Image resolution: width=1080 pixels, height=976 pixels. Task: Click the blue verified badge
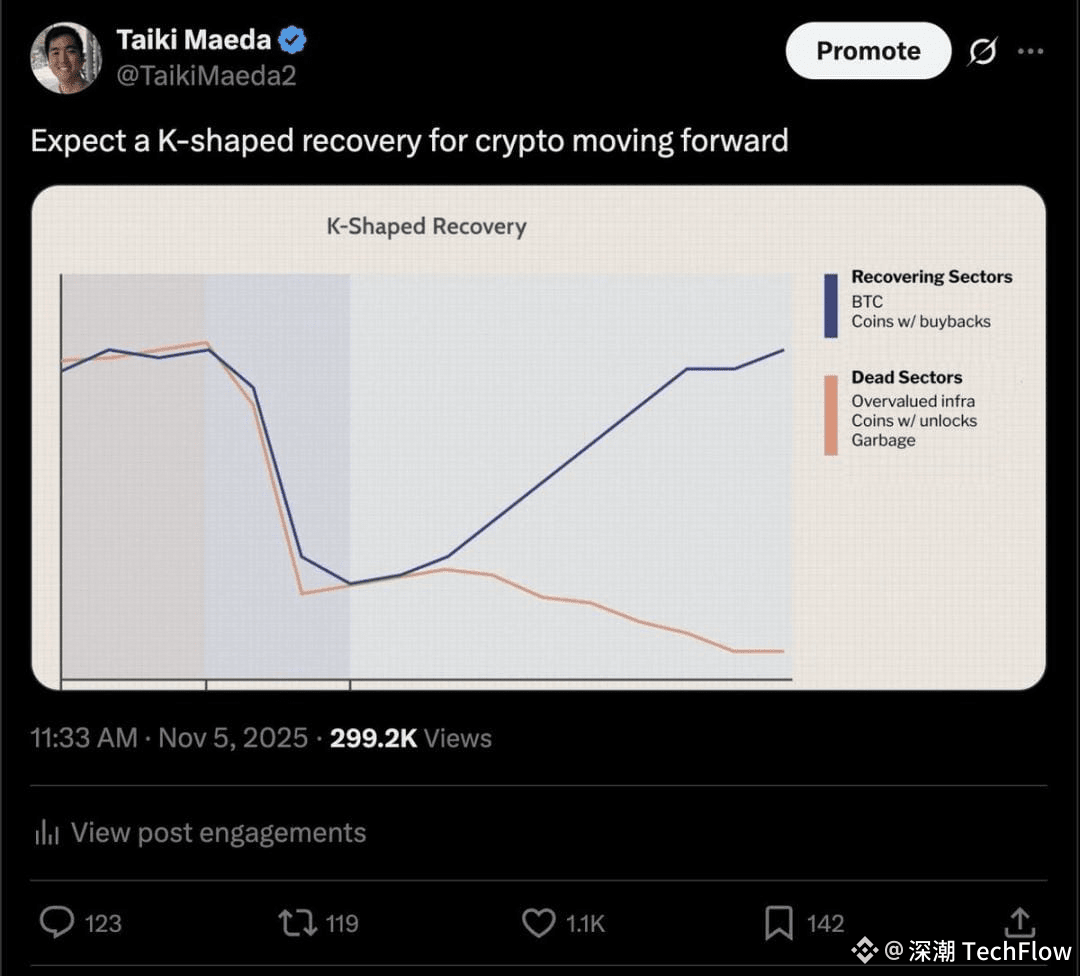pos(292,40)
